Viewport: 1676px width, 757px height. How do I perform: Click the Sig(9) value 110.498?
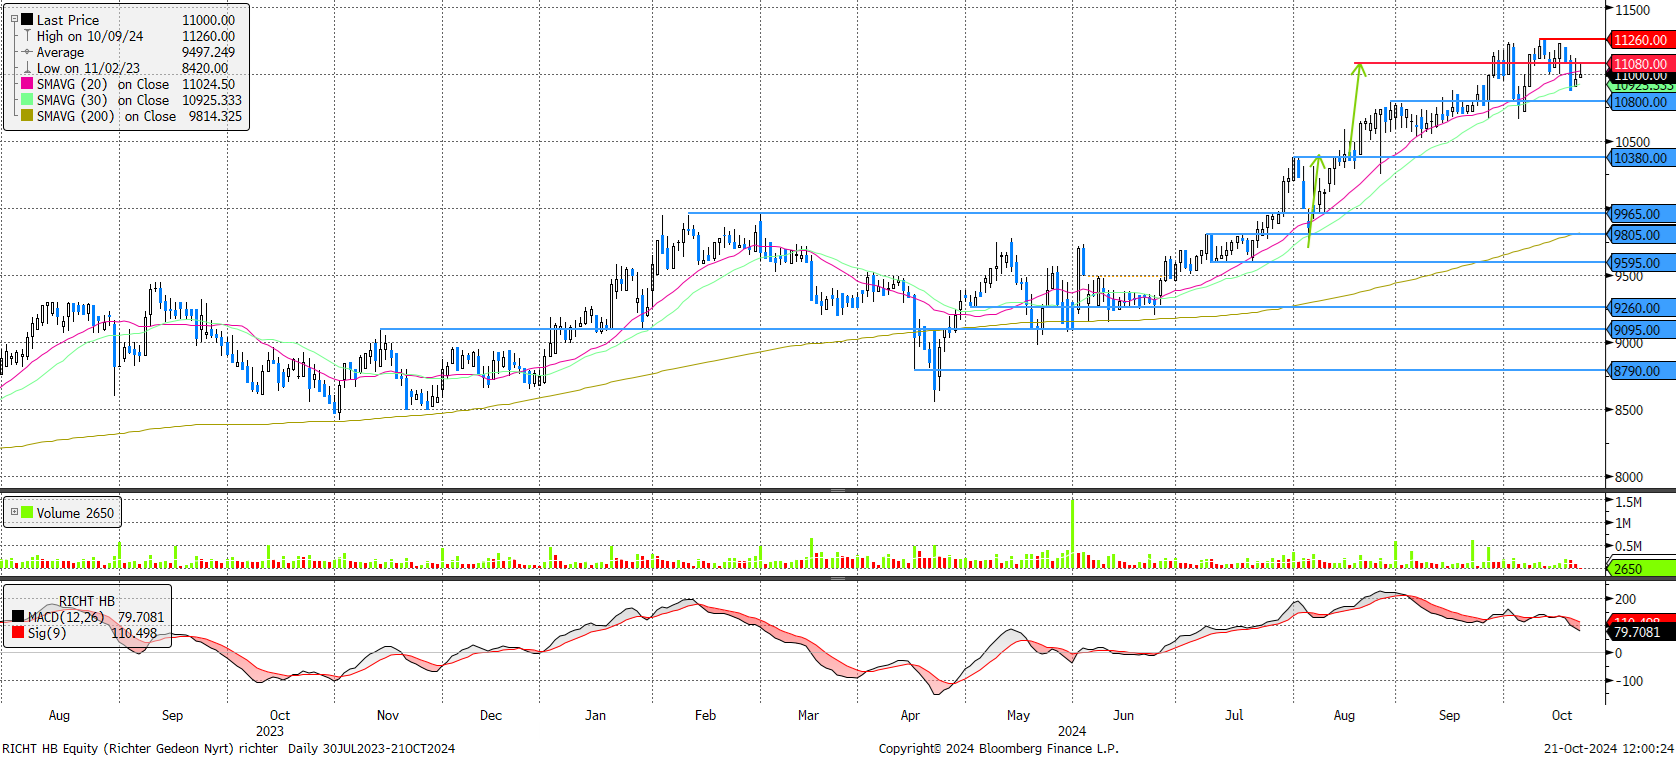[134, 633]
